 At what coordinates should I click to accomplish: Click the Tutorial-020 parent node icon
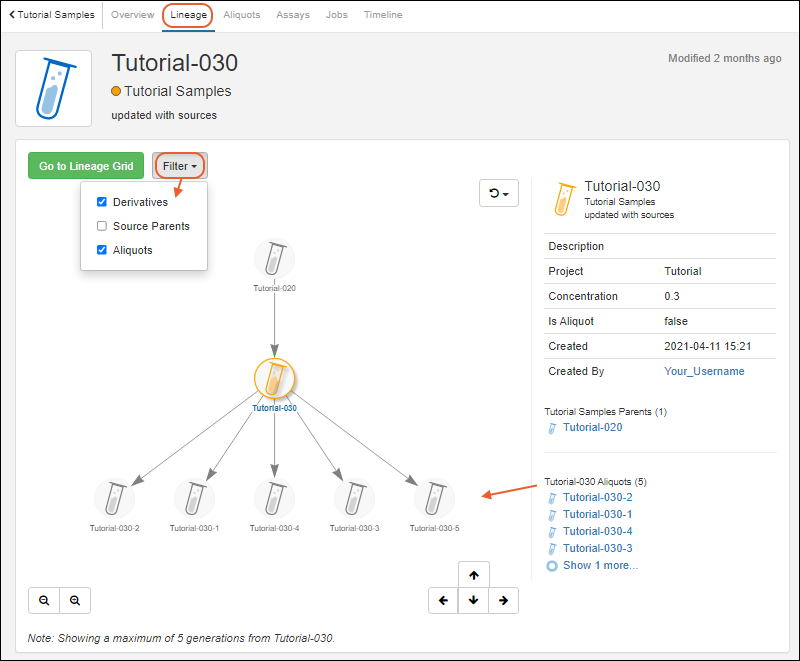click(274, 259)
